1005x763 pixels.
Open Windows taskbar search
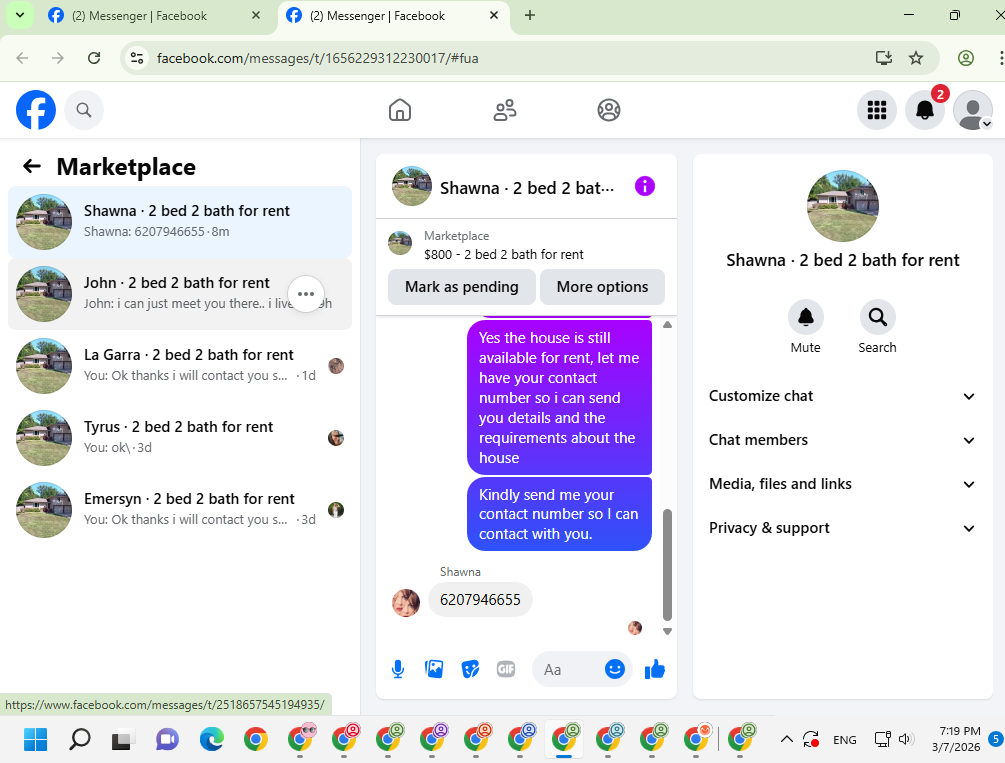point(79,739)
